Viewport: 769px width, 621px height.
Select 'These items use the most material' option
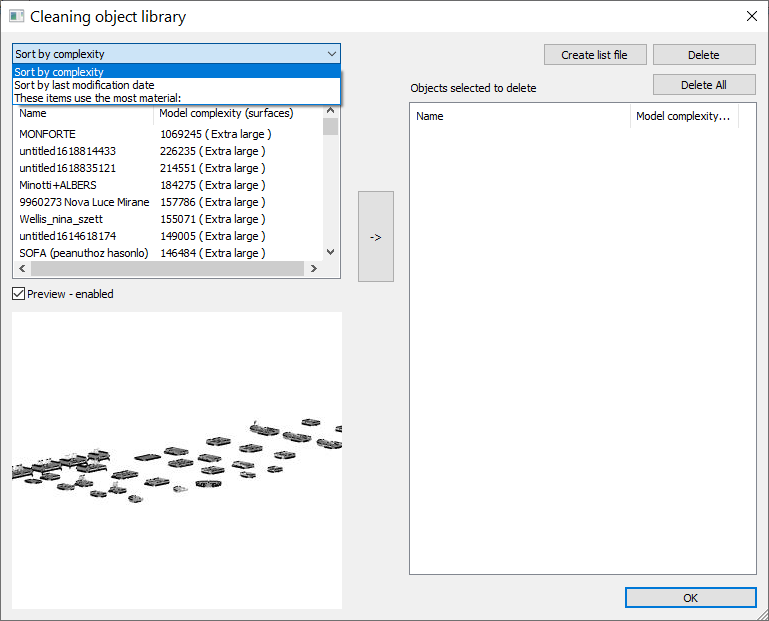[x=97, y=98]
